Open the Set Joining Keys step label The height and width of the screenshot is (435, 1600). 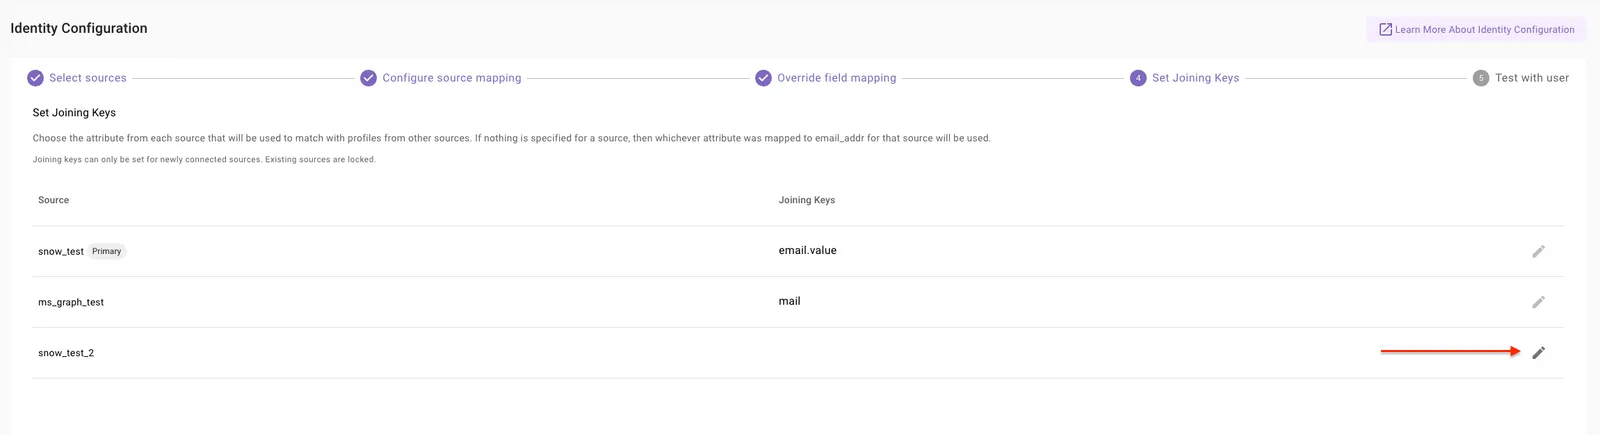click(x=1195, y=78)
